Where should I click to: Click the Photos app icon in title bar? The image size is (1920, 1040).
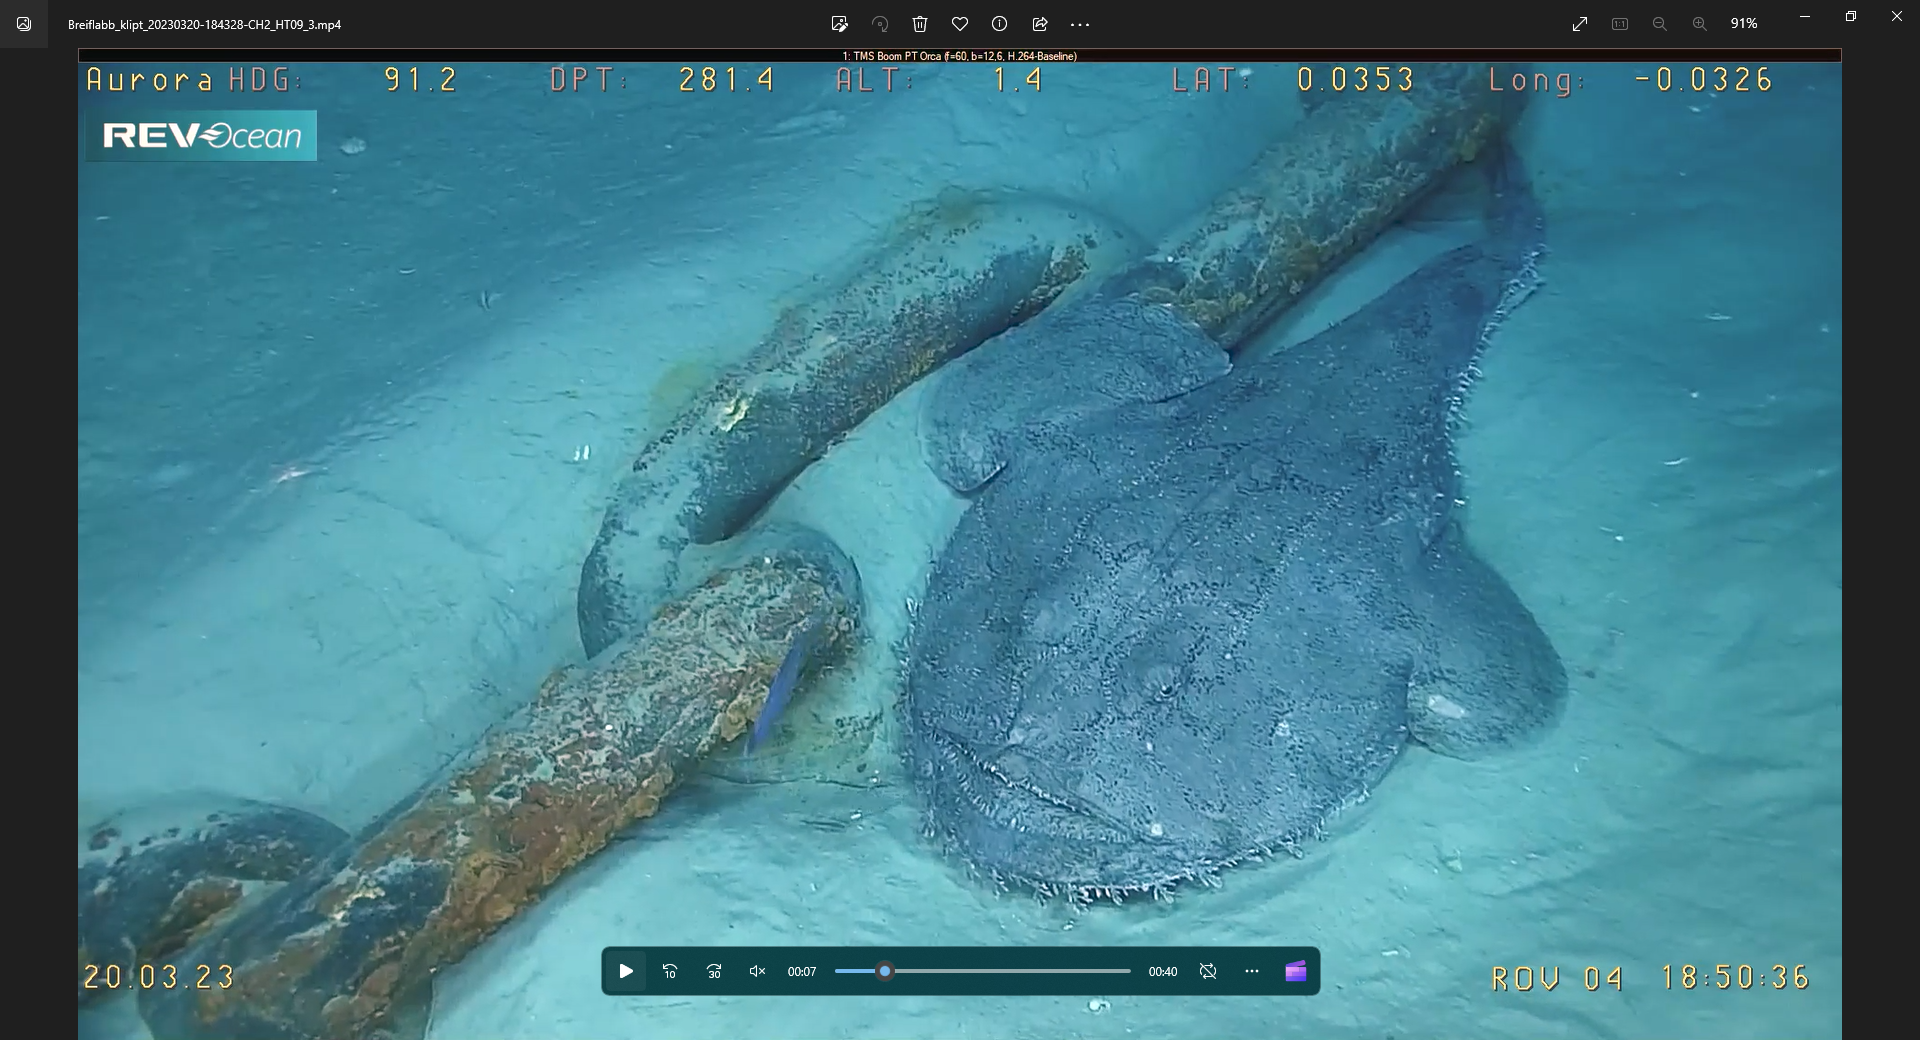(24, 24)
